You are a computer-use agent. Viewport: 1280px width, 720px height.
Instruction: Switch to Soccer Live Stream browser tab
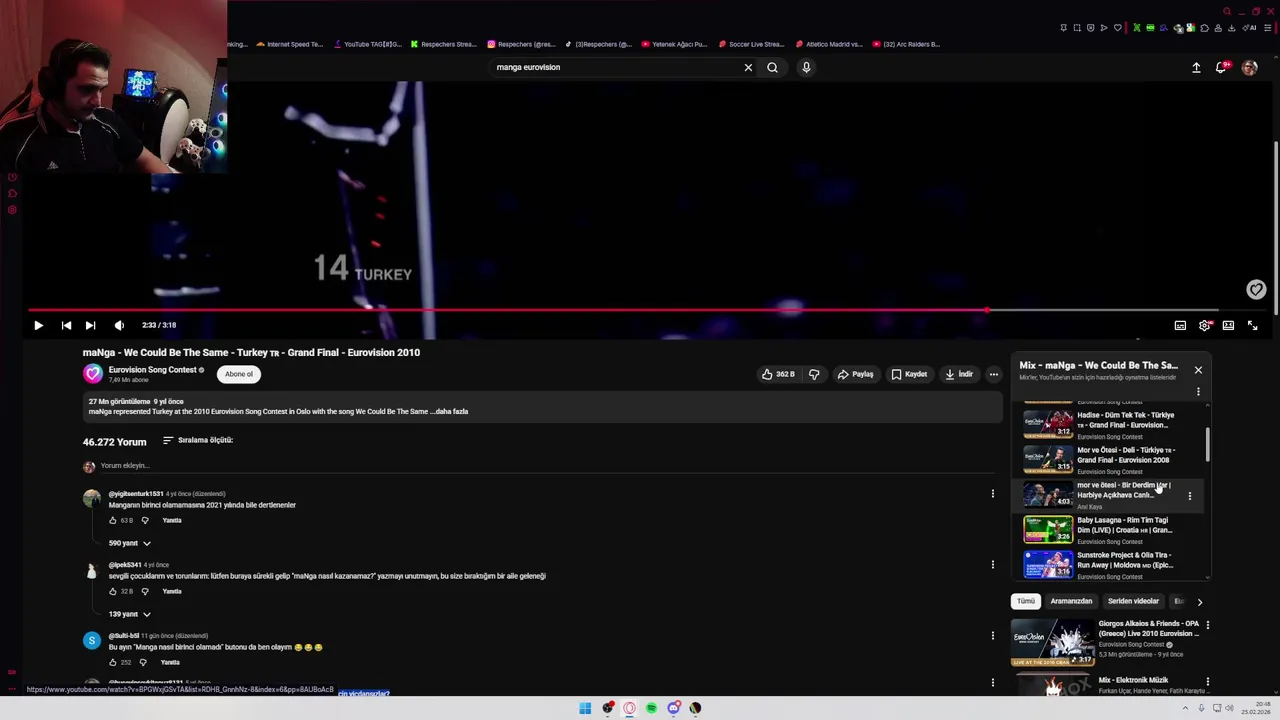pyautogui.click(x=750, y=44)
